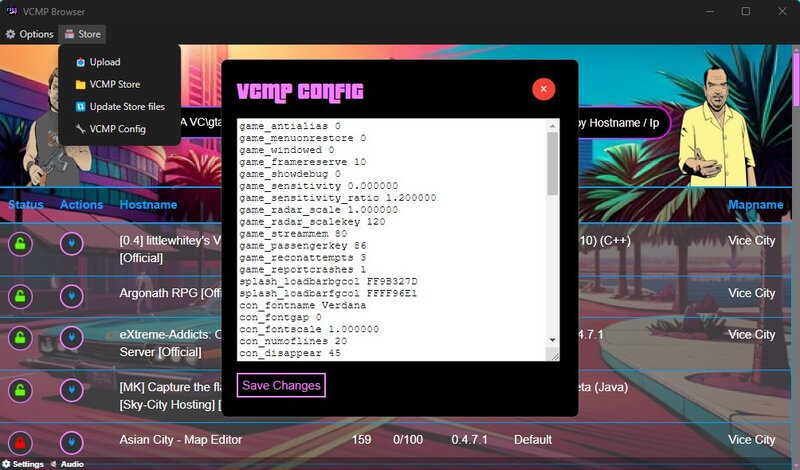This screenshot has width=800, height=470.
Task: Click green lock icon for littlewhitey's server
Action: click(x=20, y=244)
